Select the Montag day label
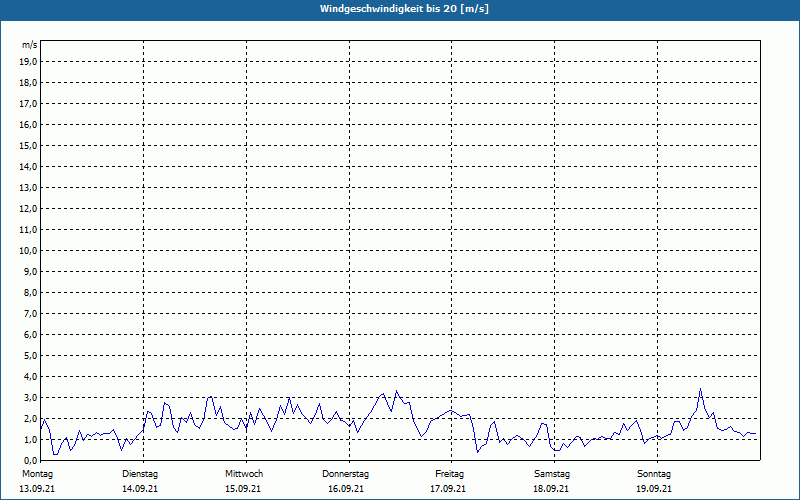The height and width of the screenshot is (500, 800). [37, 474]
